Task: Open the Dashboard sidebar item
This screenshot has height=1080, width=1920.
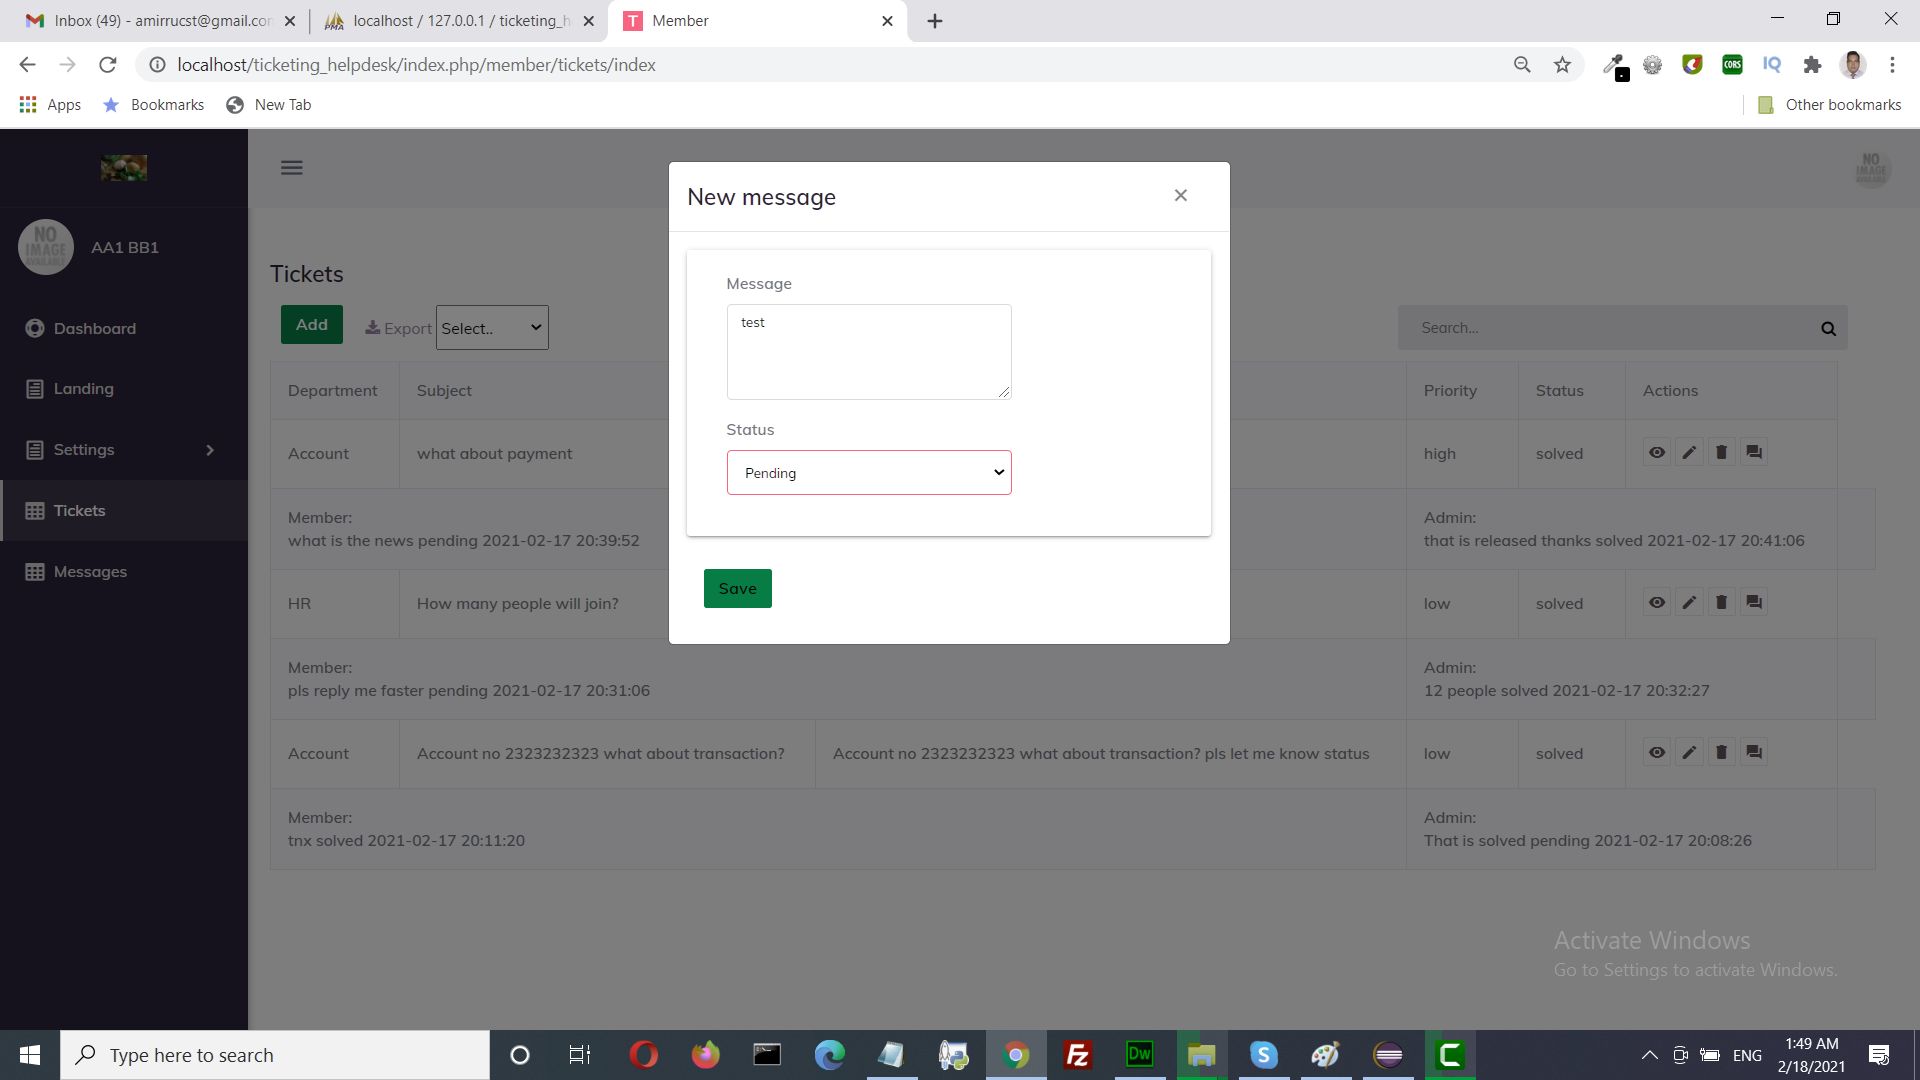Action: coord(94,329)
